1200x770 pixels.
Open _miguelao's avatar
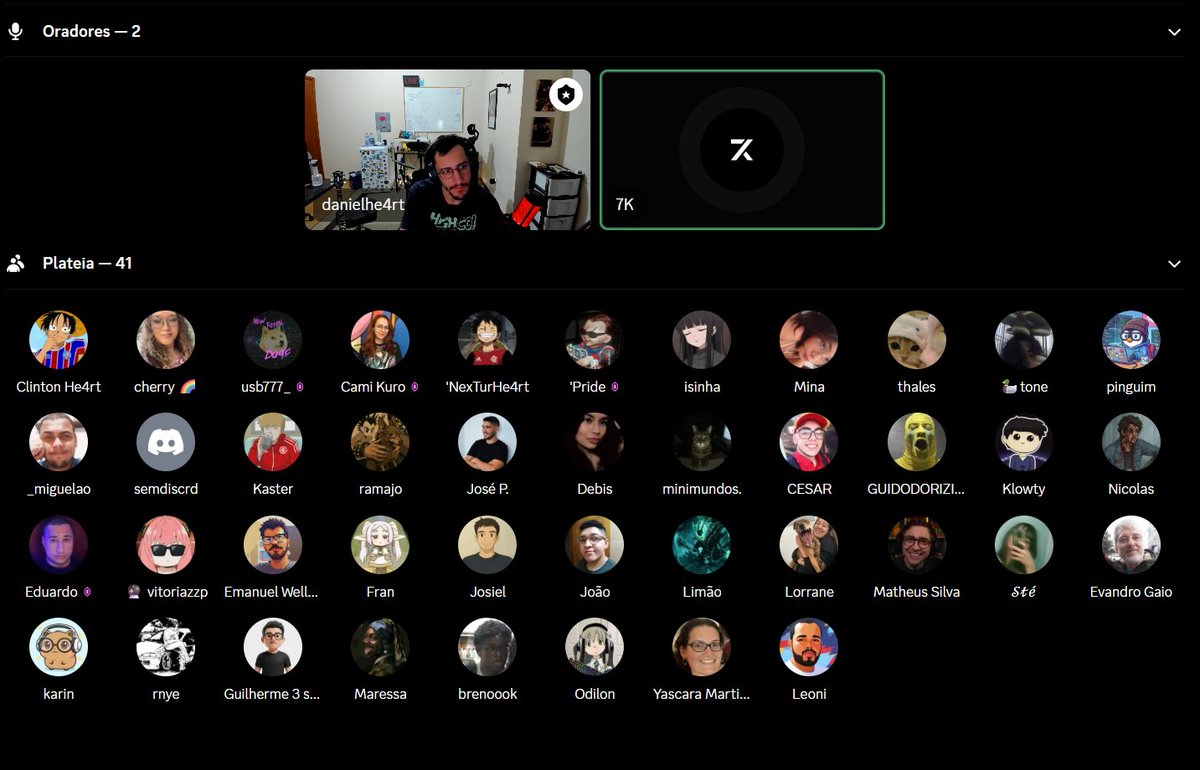tap(59, 442)
